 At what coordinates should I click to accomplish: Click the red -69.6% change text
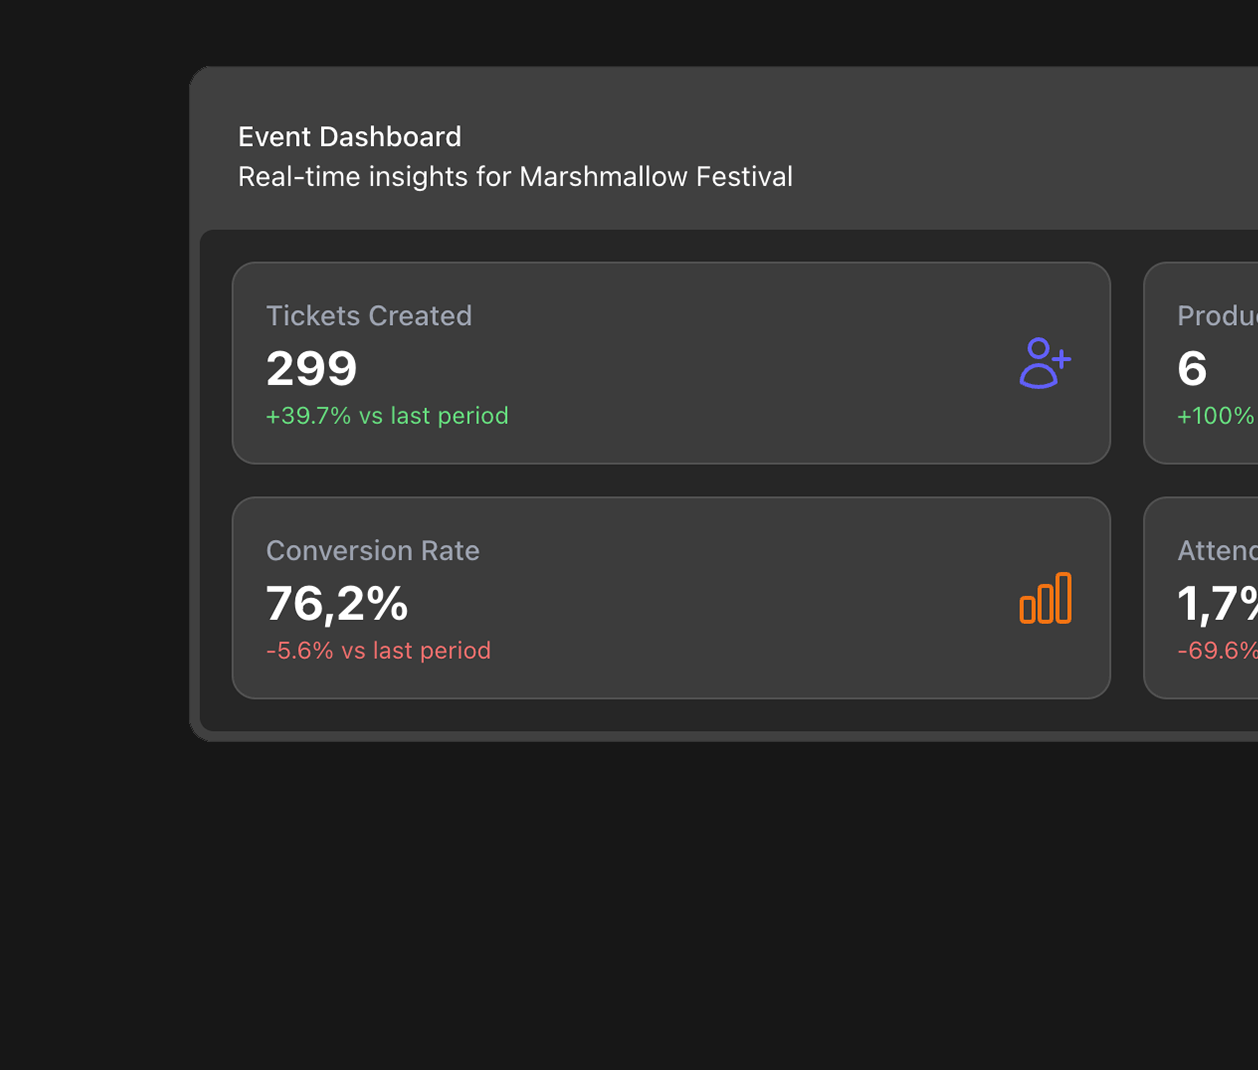coord(1217,651)
